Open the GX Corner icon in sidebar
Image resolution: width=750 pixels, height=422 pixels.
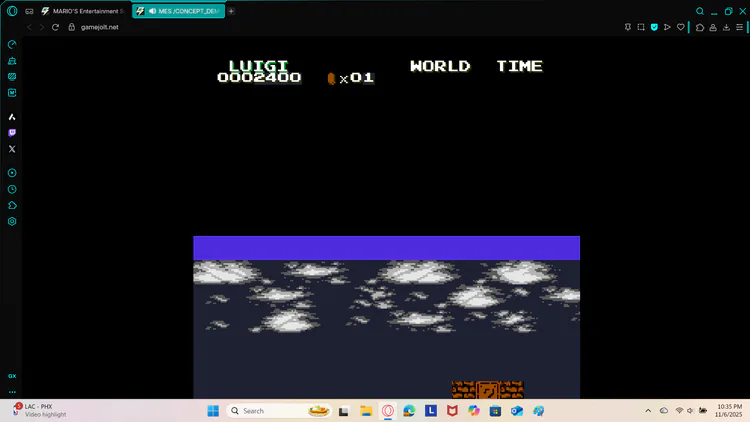(12, 77)
